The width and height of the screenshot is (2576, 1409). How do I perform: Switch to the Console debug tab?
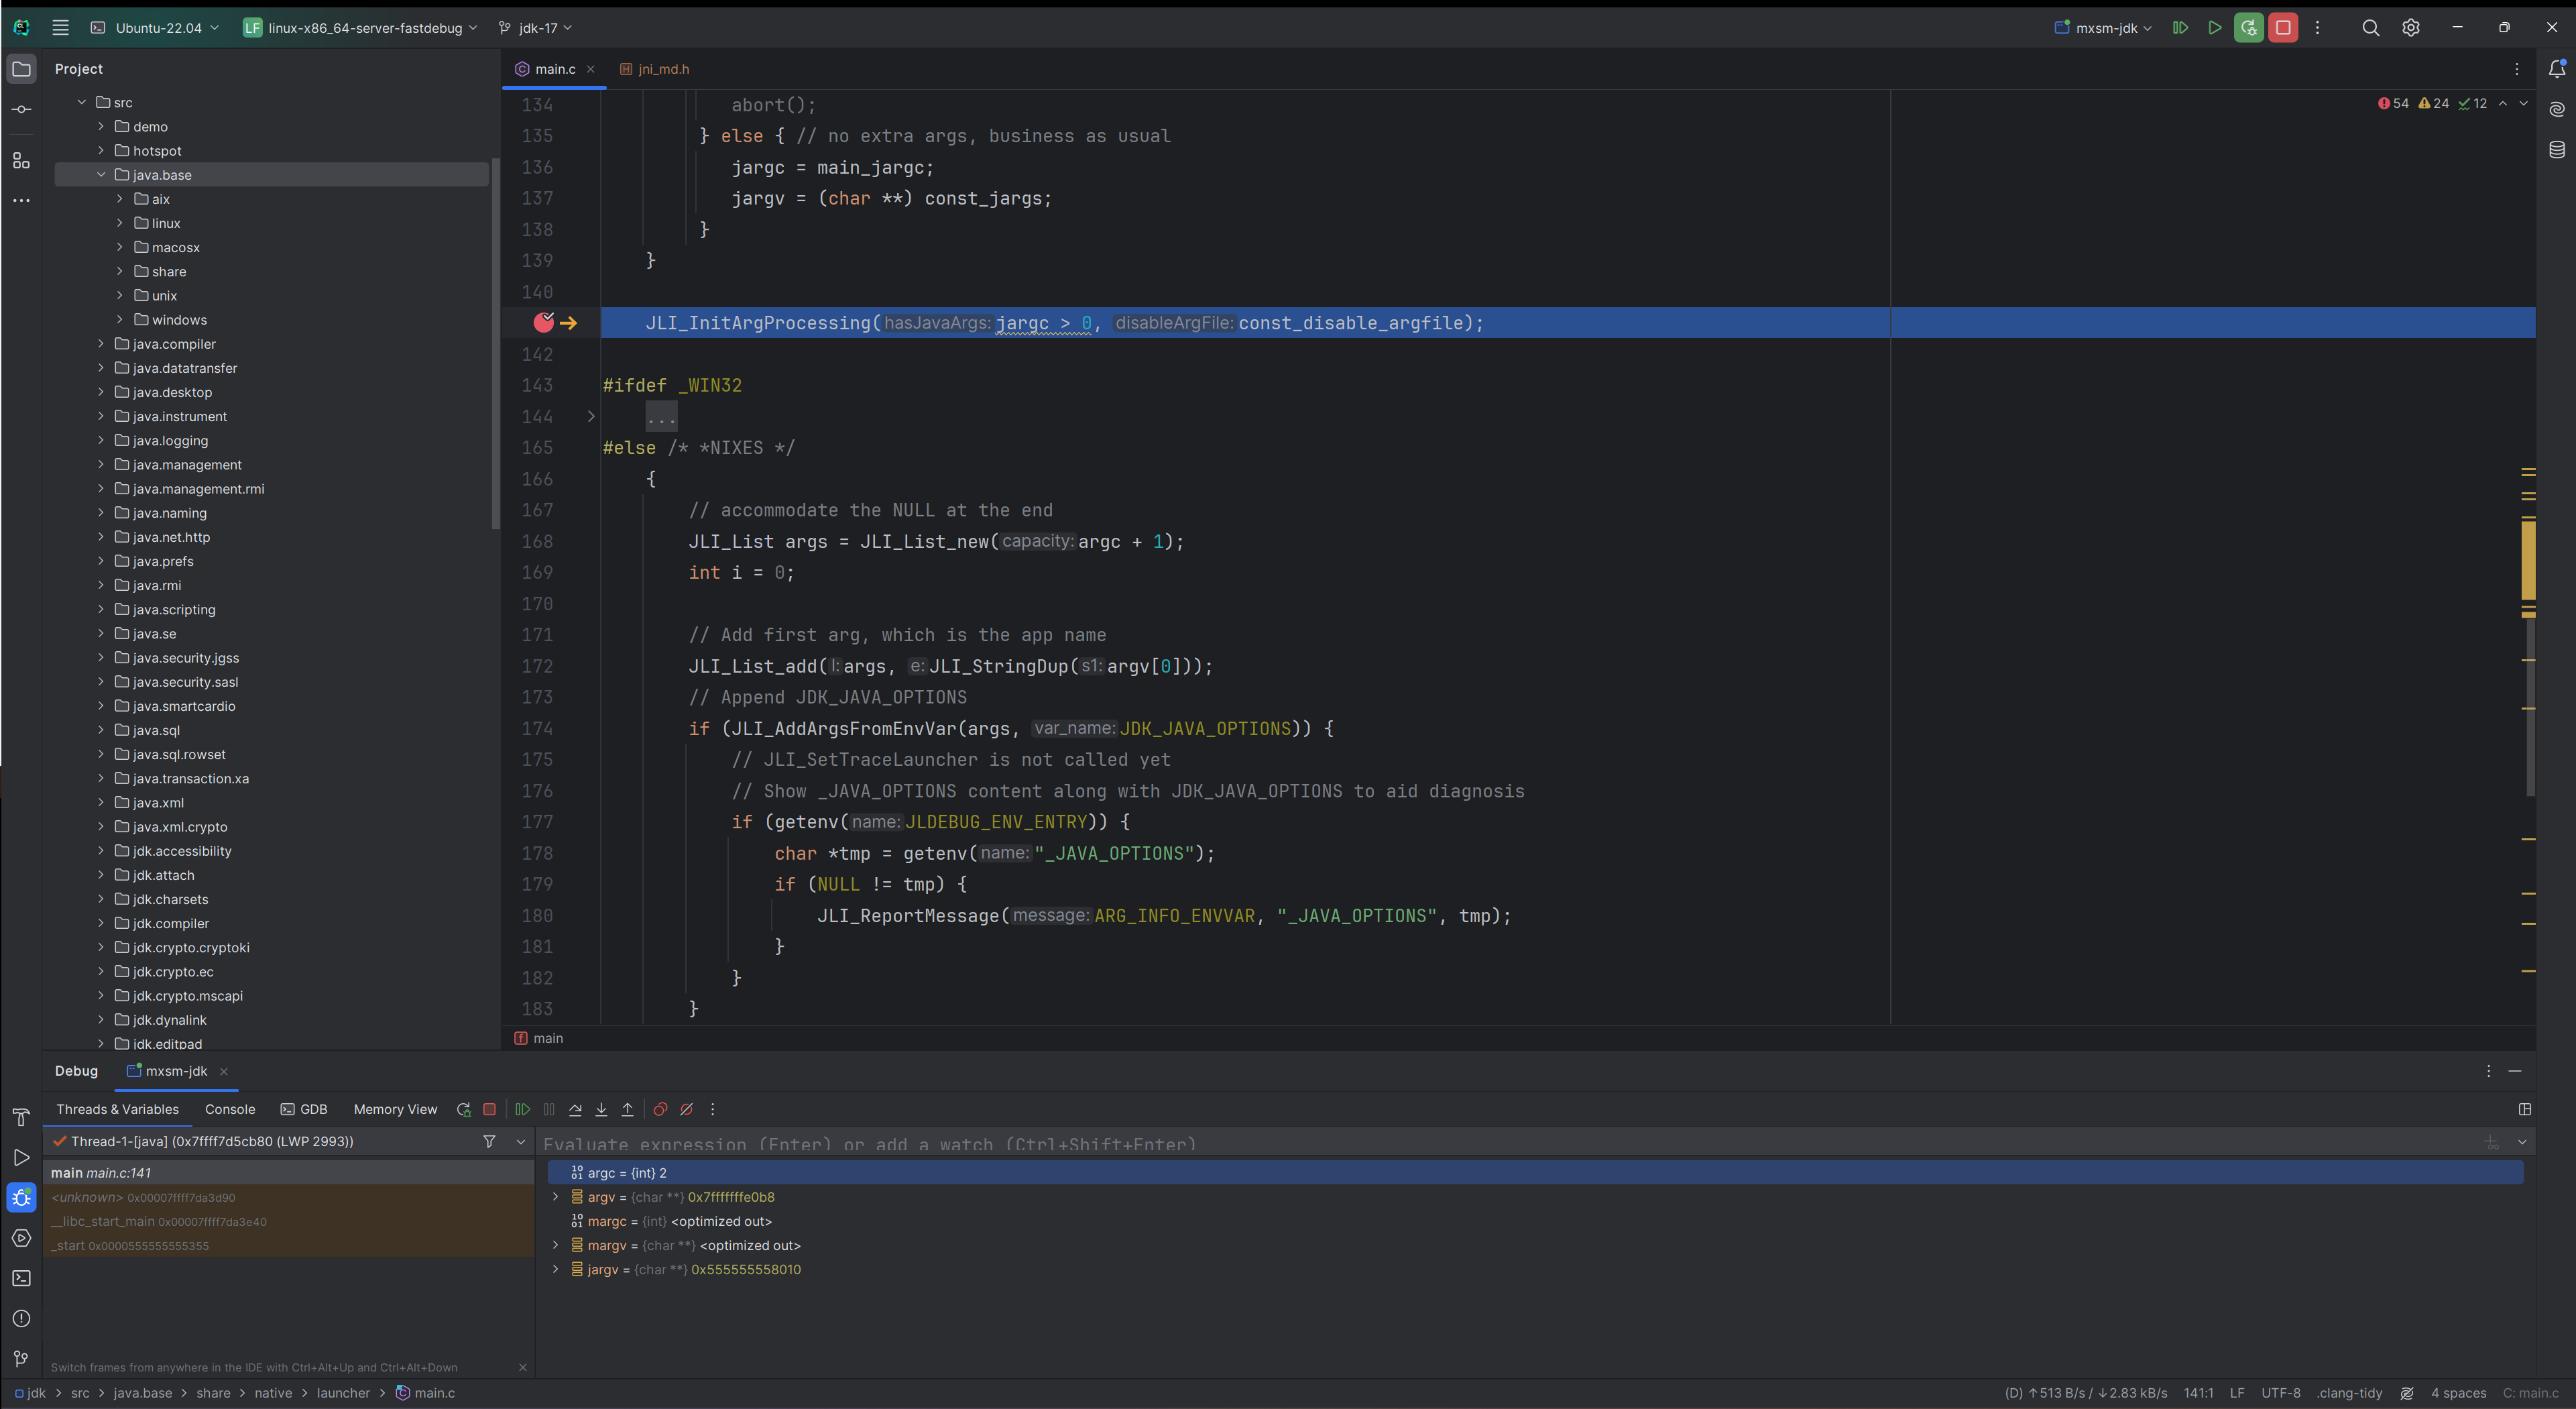pos(229,1109)
